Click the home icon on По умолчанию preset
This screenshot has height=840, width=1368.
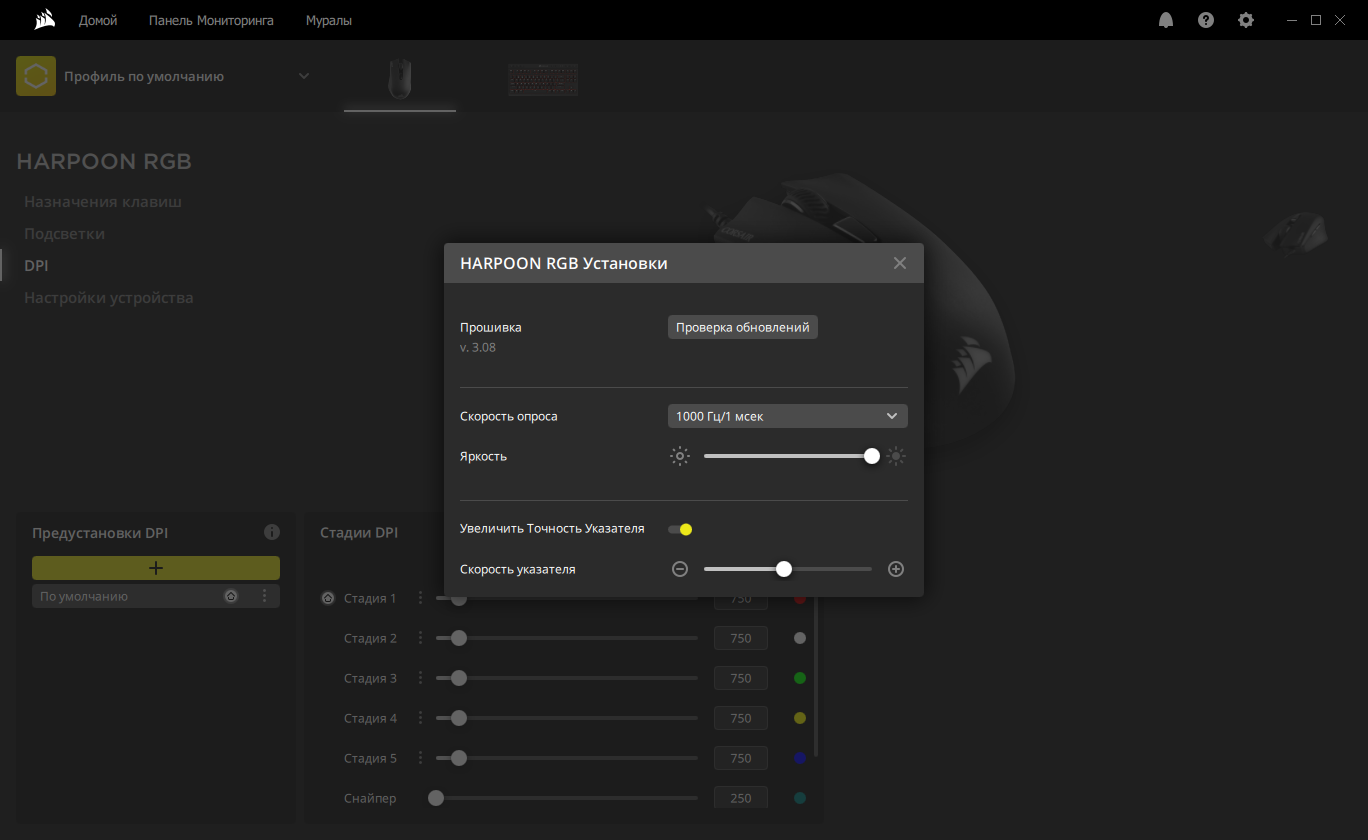click(x=231, y=596)
